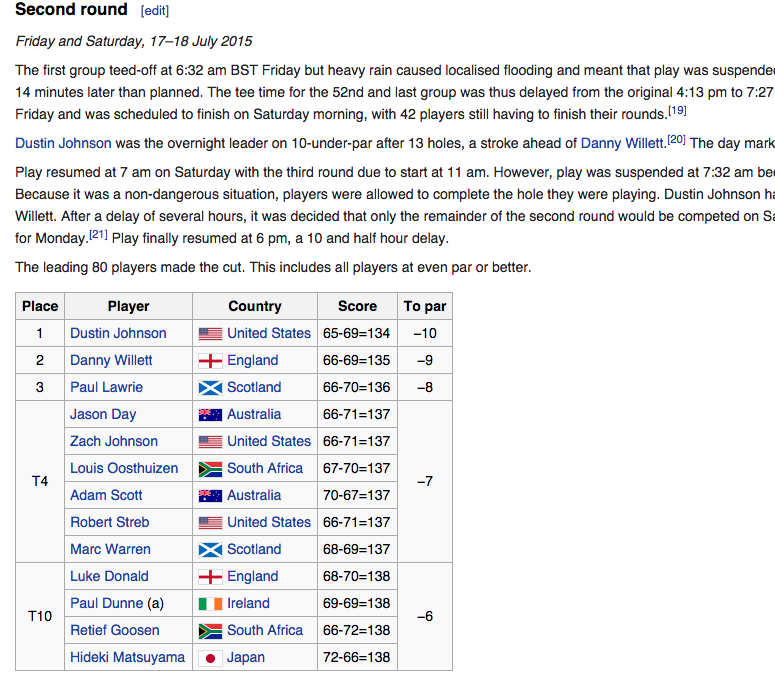Open Retief Goosen's player link
775x686 pixels.
point(116,630)
